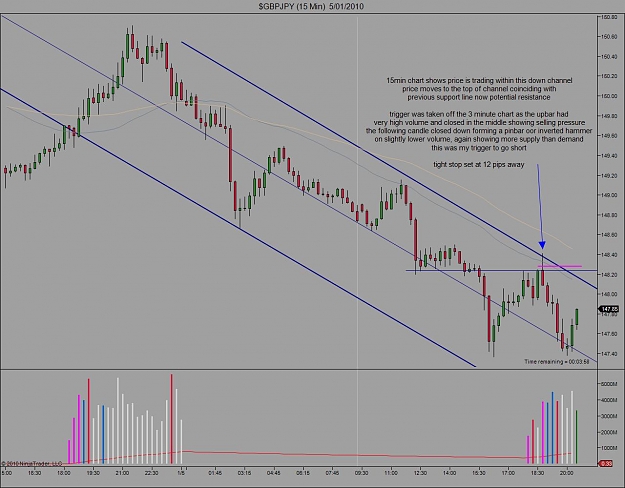Click the 01:45 time axis label
Screen dimensions: 625x488
pyautogui.click(x=215, y=473)
